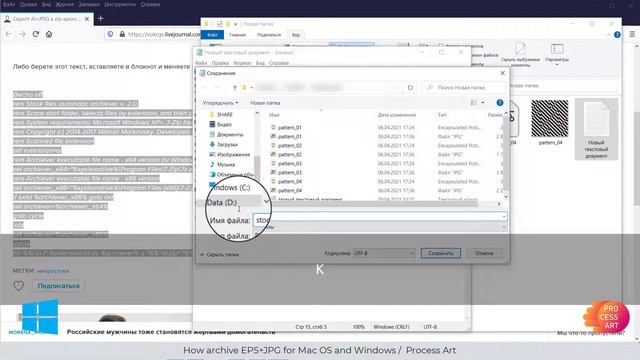Open the Упорядочить dropdown
The height and width of the screenshot is (360, 640).
point(220,103)
